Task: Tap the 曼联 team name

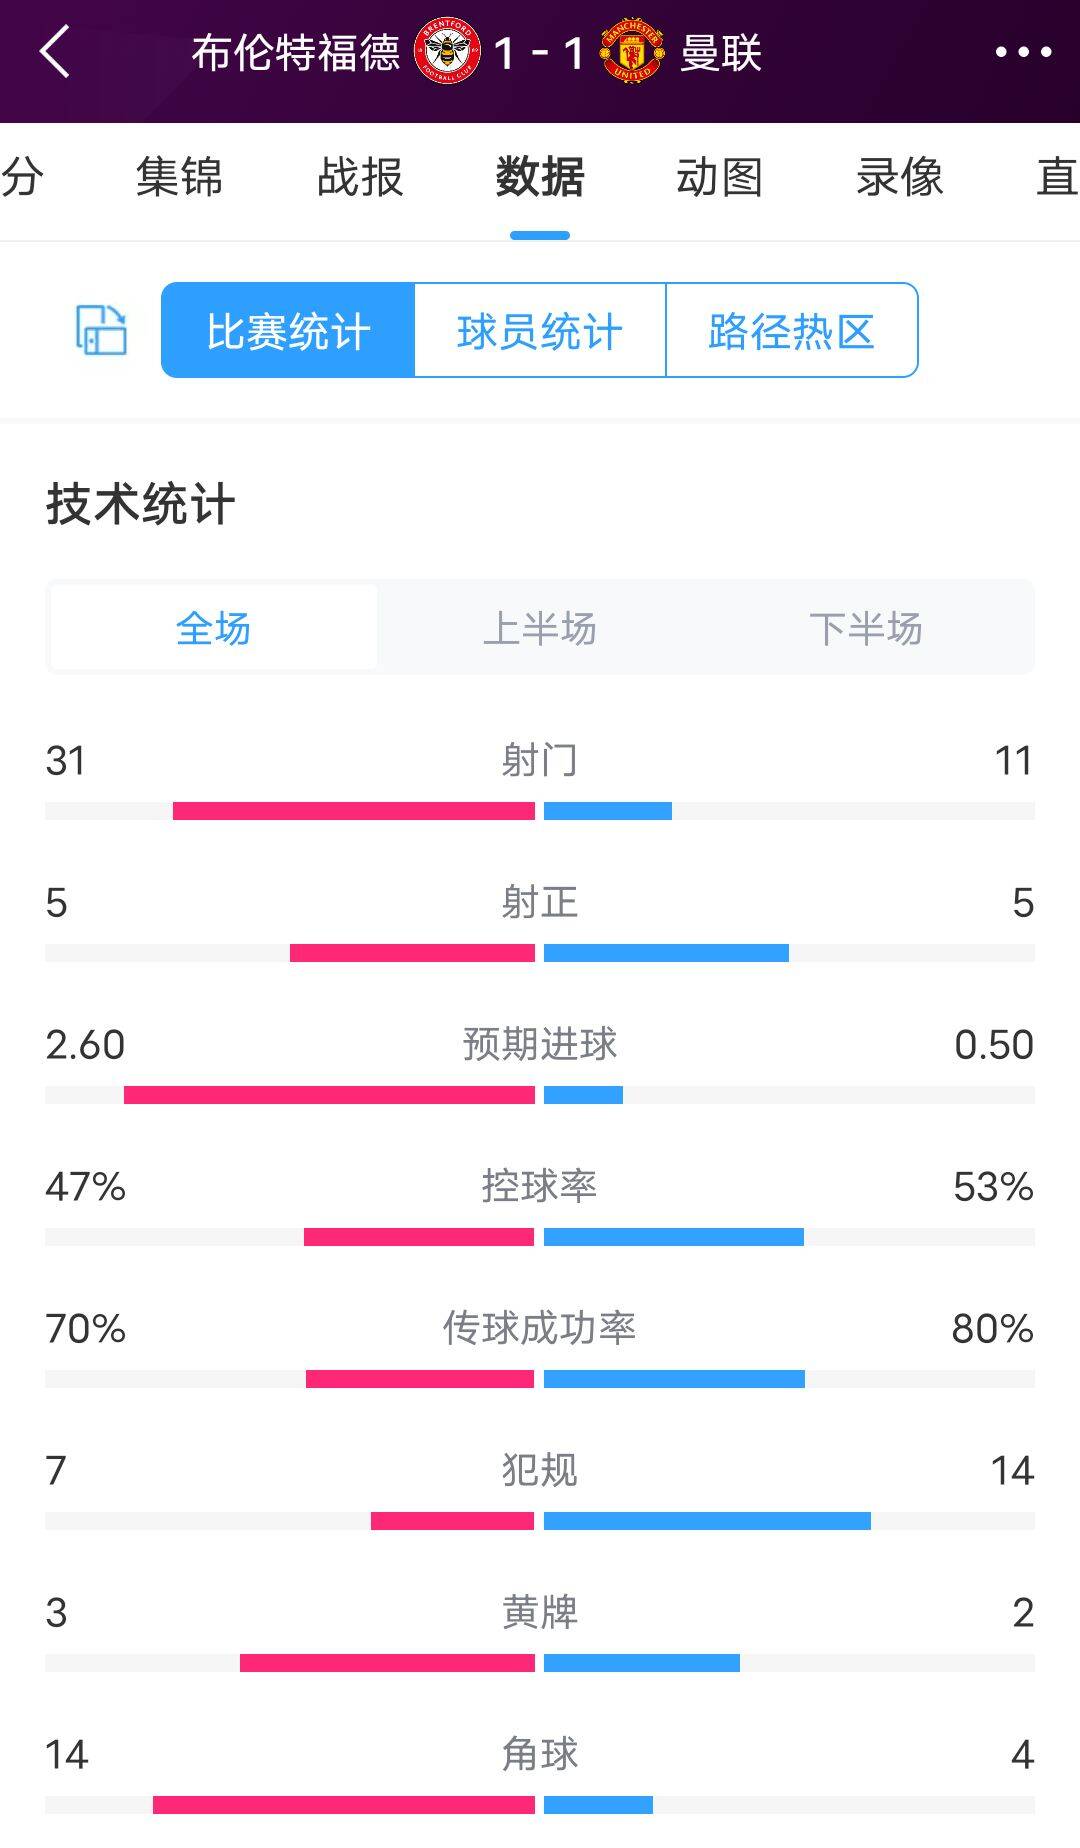Action: point(721,52)
